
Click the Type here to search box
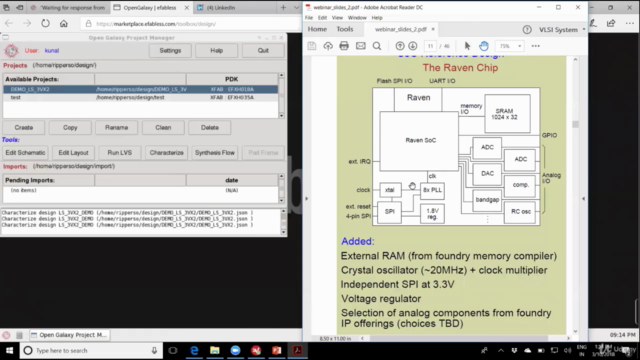pyautogui.click(x=92, y=350)
